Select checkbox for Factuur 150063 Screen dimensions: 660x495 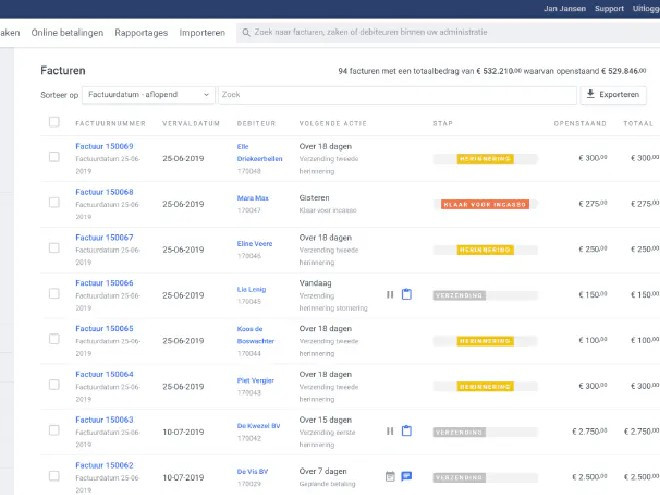coord(54,430)
